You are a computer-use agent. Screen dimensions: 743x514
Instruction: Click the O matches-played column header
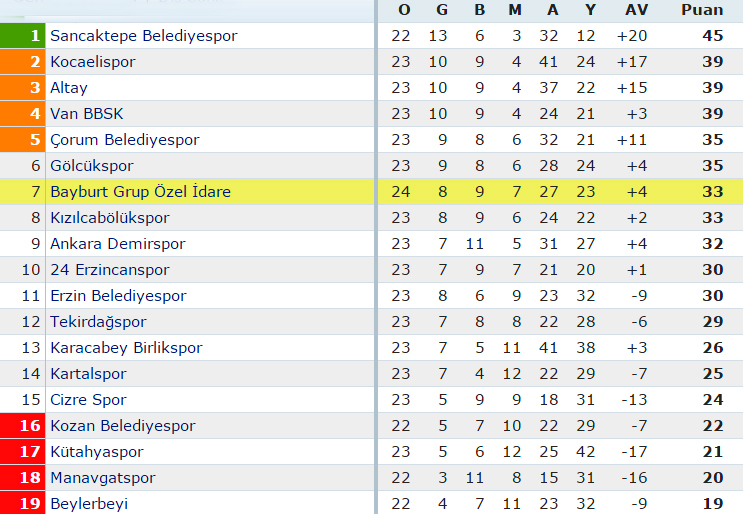(x=404, y=10)
